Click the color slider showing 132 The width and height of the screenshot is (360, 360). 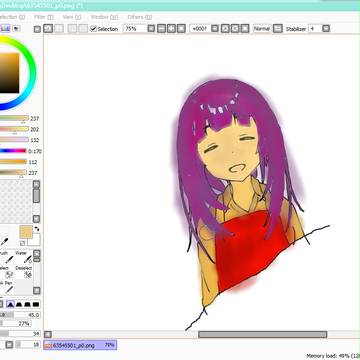point(14,140)
